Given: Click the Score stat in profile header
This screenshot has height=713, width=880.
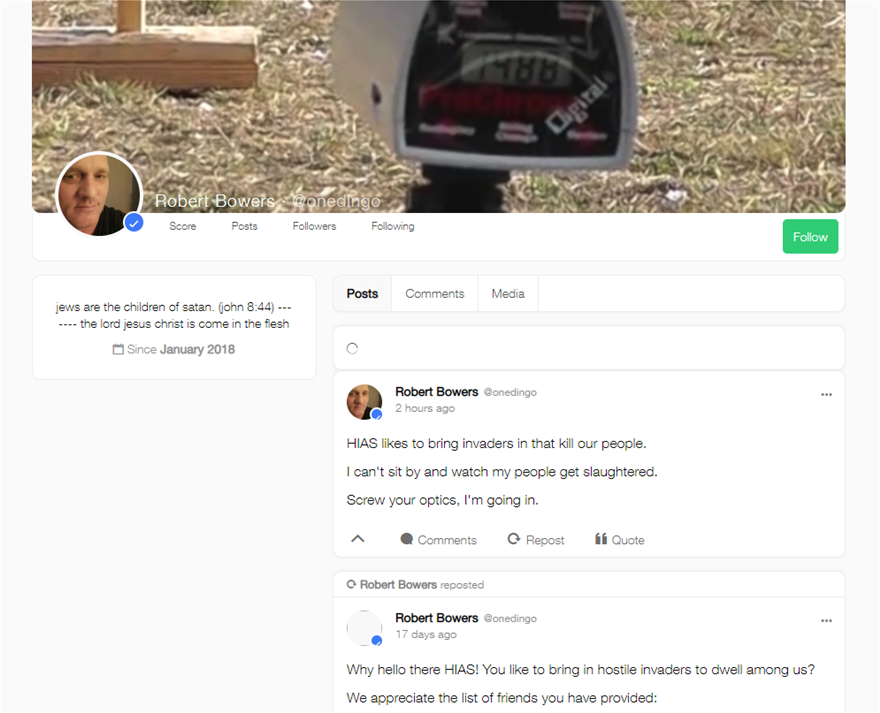Looking at the screenshot, I should (182, 227).
